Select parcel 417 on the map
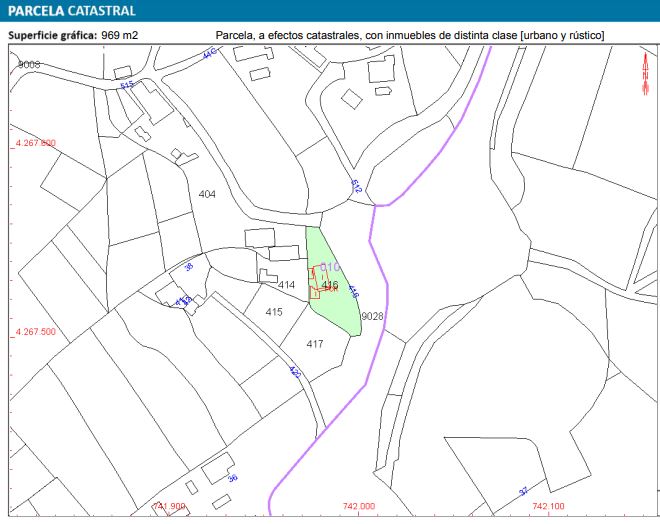The height and width of the screenshot is (524, 660). pos(315,344)
